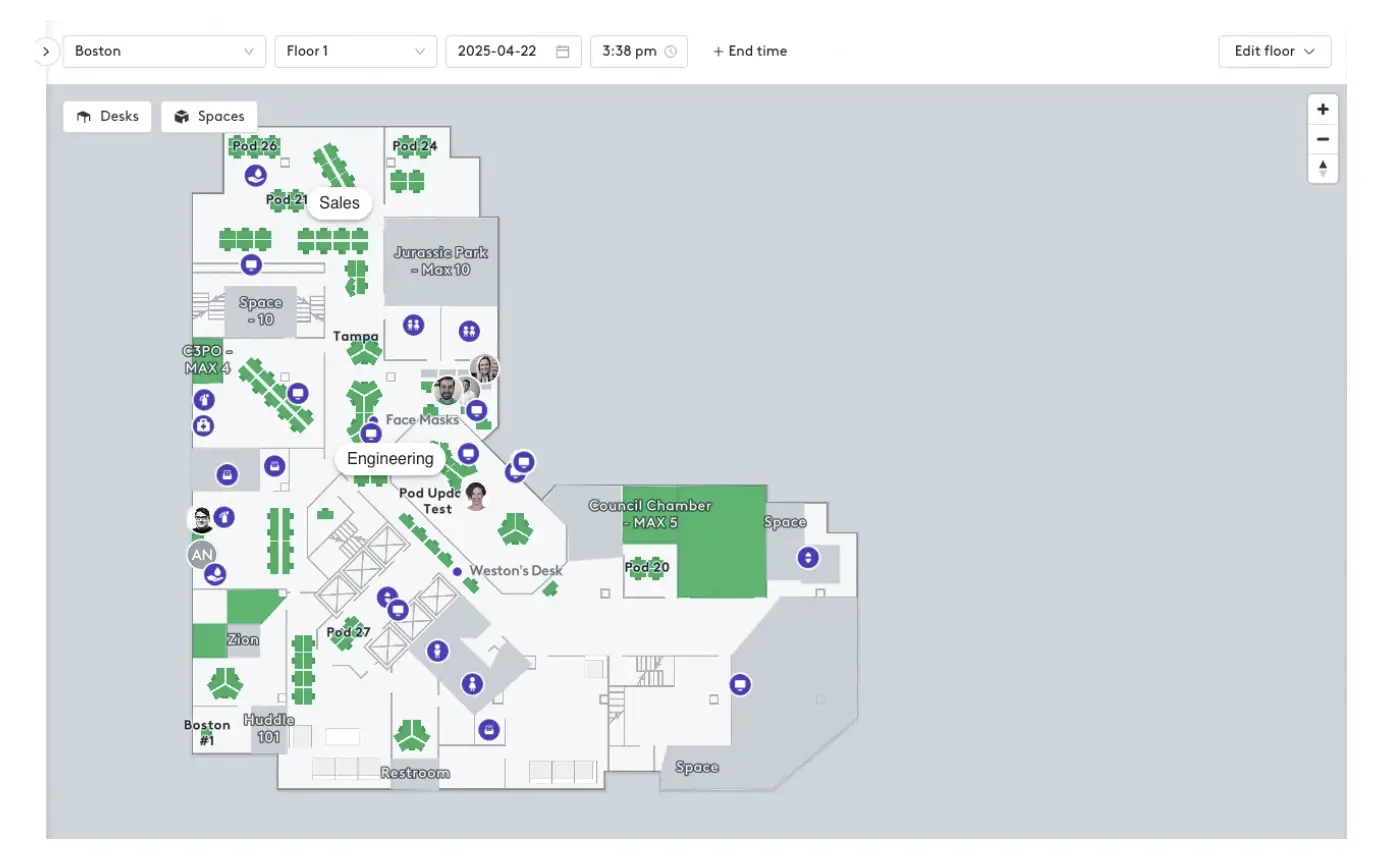Reset the map compass orientation
Image resolution: width=1386 pixels, height=868 pixels.
tap(1323, 168)
